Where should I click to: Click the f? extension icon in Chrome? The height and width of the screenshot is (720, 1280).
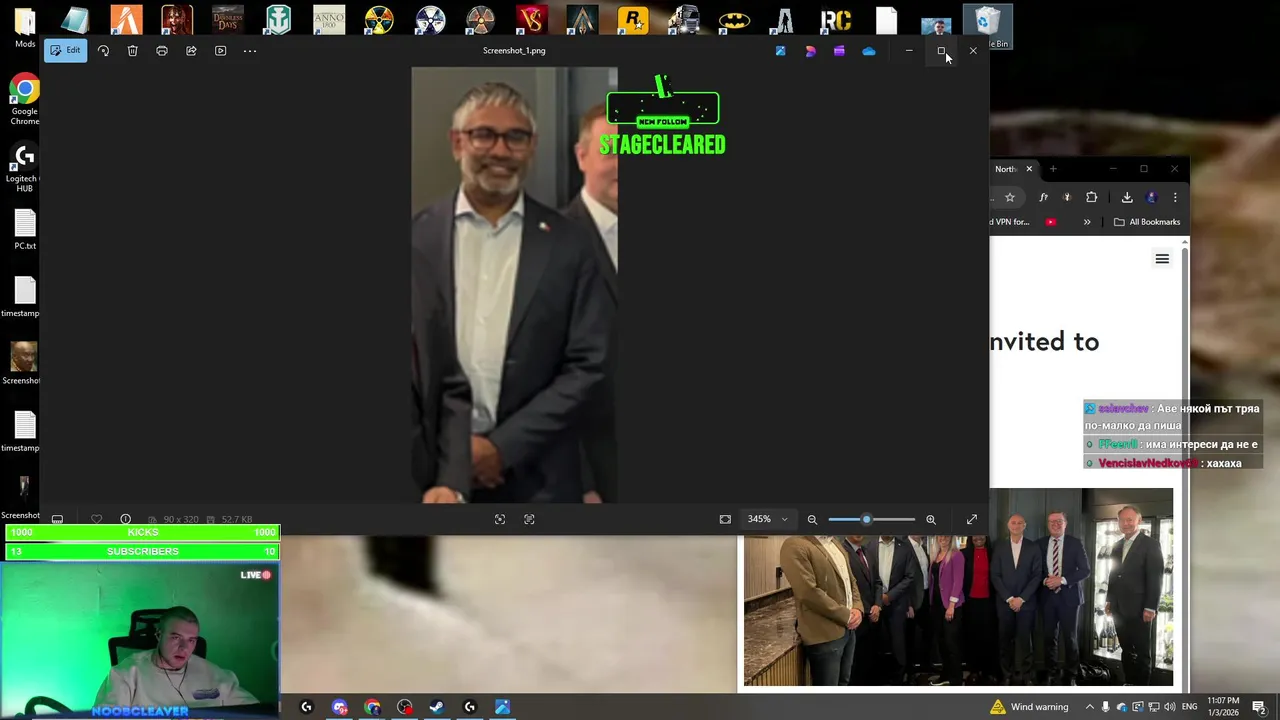tap(1043, 197)
